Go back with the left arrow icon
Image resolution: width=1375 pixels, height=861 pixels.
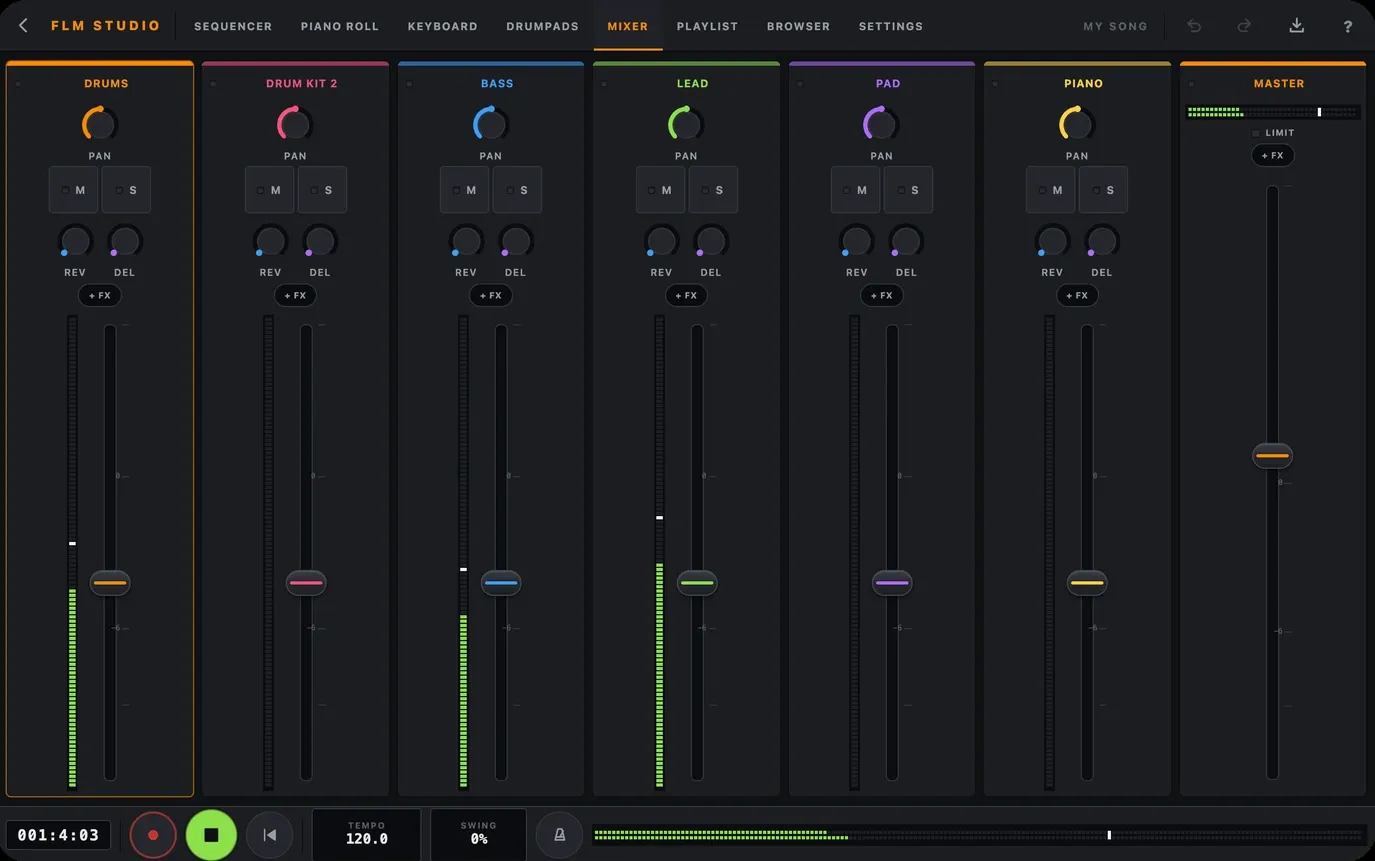pyautogui.click(x=23, y=26)
